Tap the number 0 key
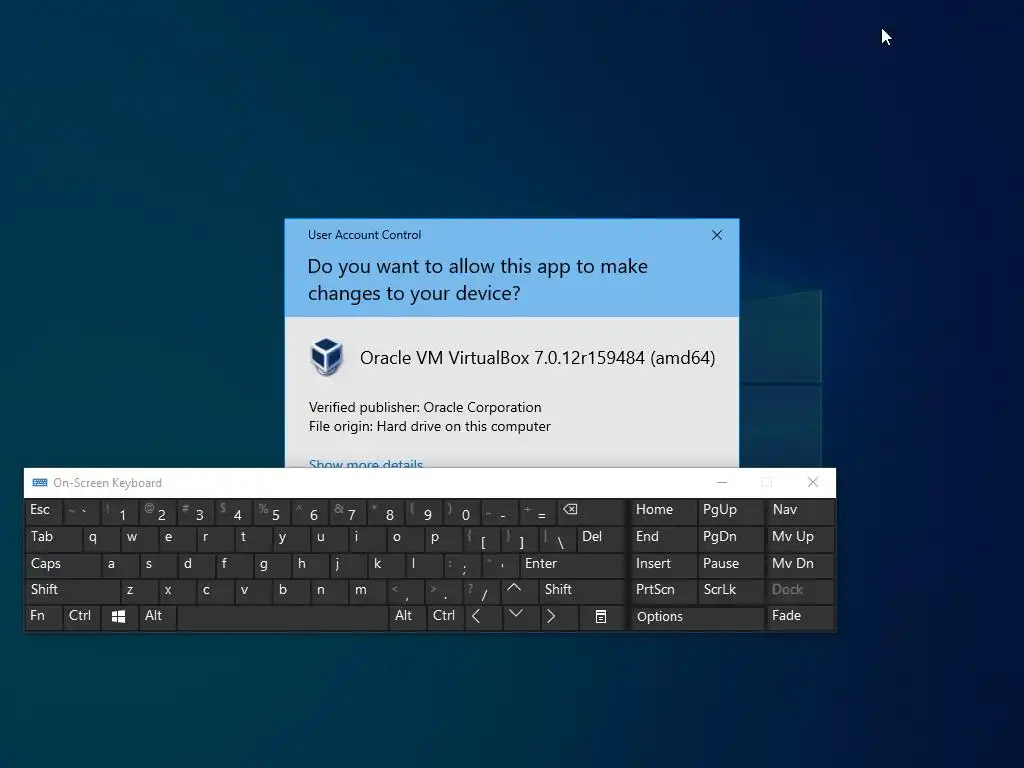The height and width of the screenshot is (768, 1024). click(x=462, y=513)
